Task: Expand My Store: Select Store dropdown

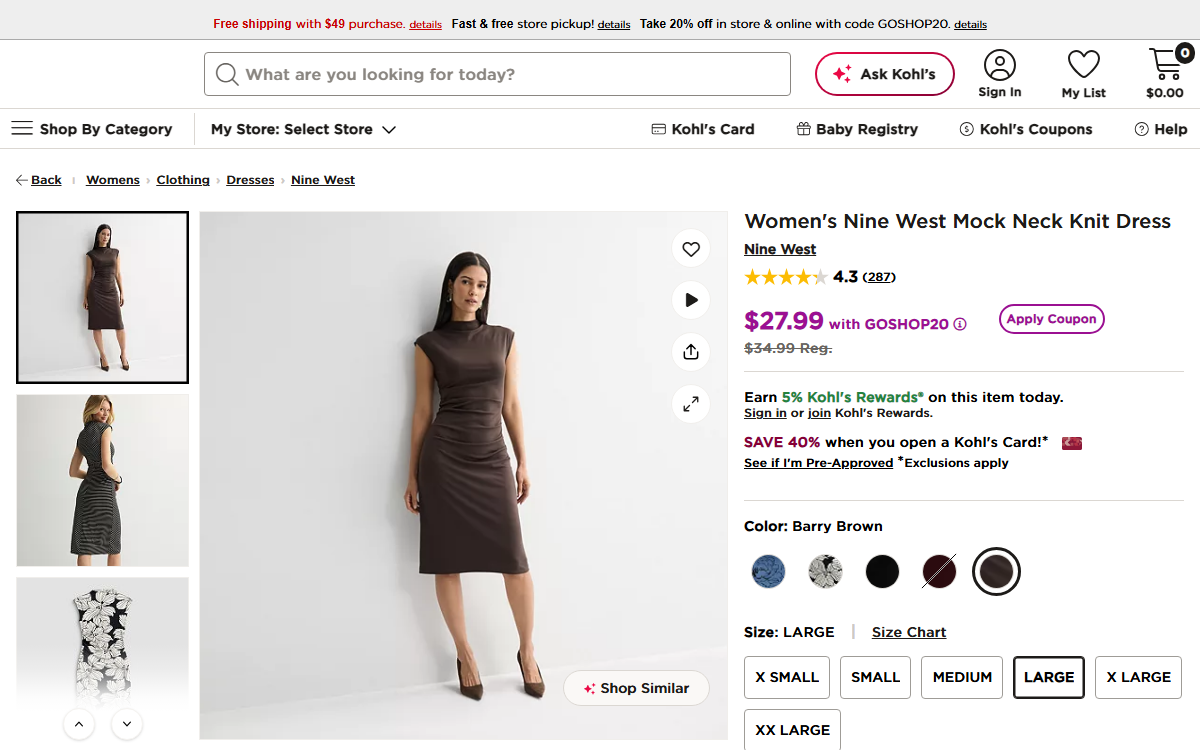Action: click(x=303, y=129)
